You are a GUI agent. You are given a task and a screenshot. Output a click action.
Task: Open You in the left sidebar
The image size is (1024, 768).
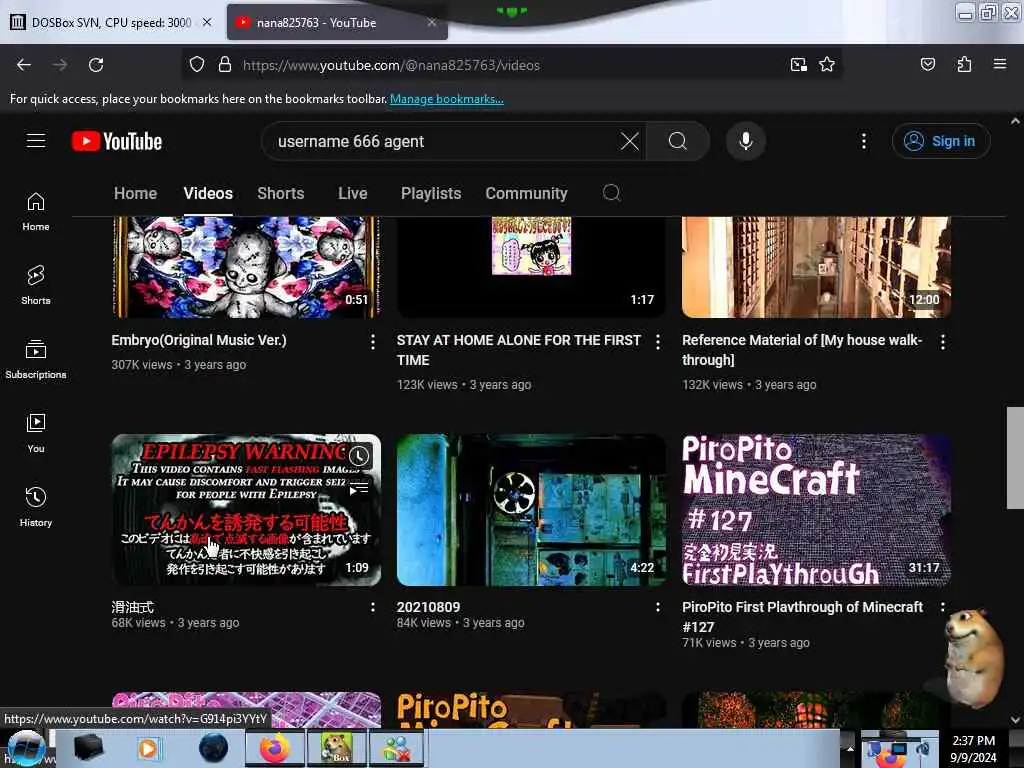click(36, 433)
